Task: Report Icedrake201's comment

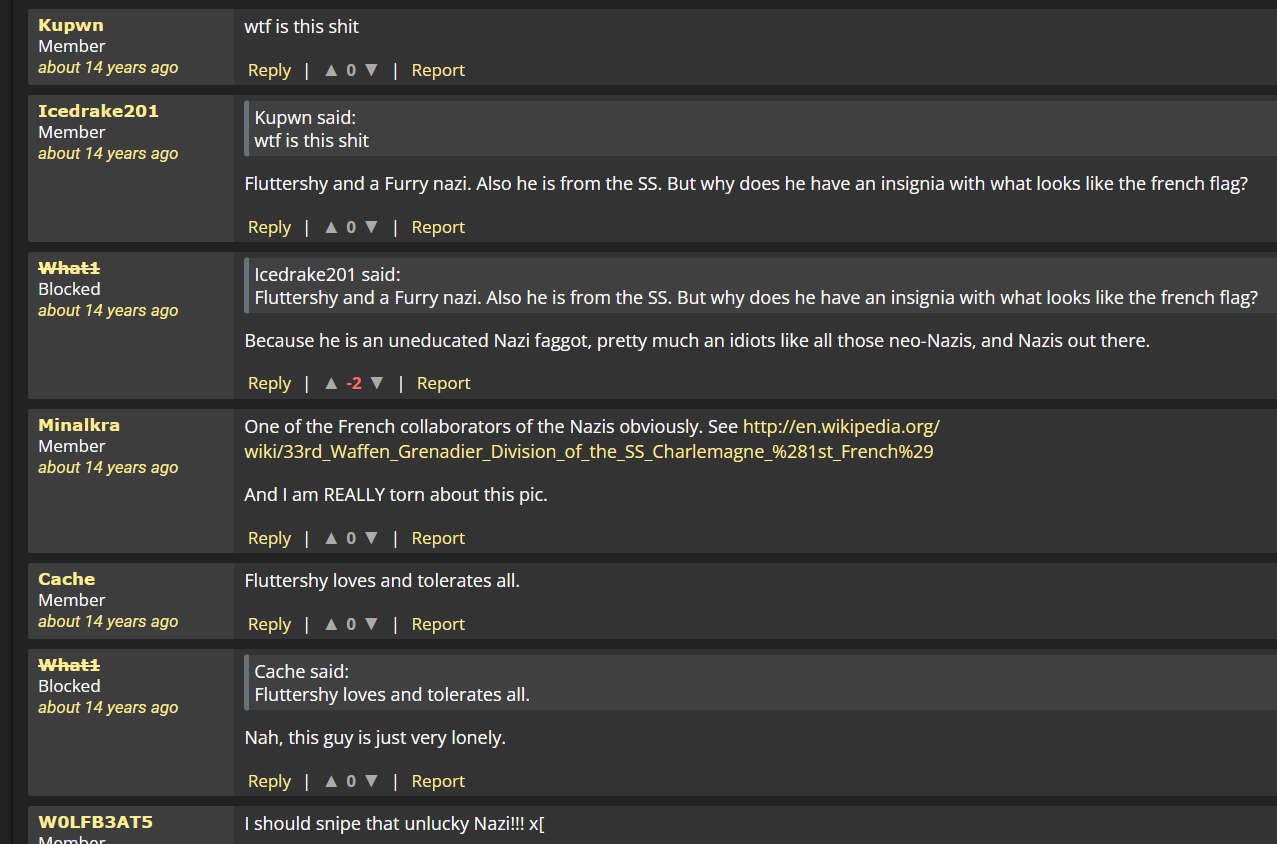Action: [438, 227]
